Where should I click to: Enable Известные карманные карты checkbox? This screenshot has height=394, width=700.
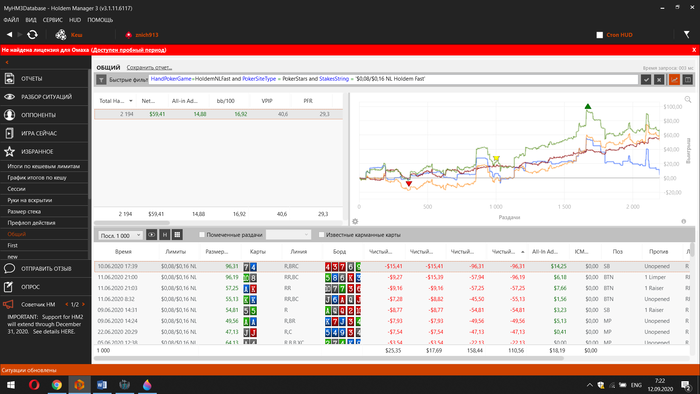(321, 235)
